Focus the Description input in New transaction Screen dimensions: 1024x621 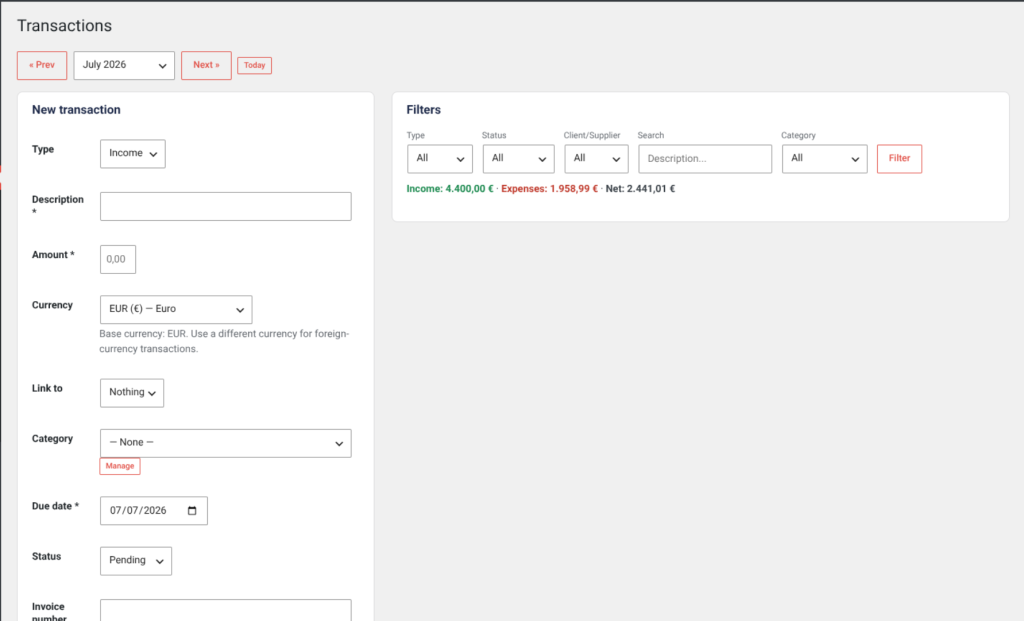[x=225, y=206]
